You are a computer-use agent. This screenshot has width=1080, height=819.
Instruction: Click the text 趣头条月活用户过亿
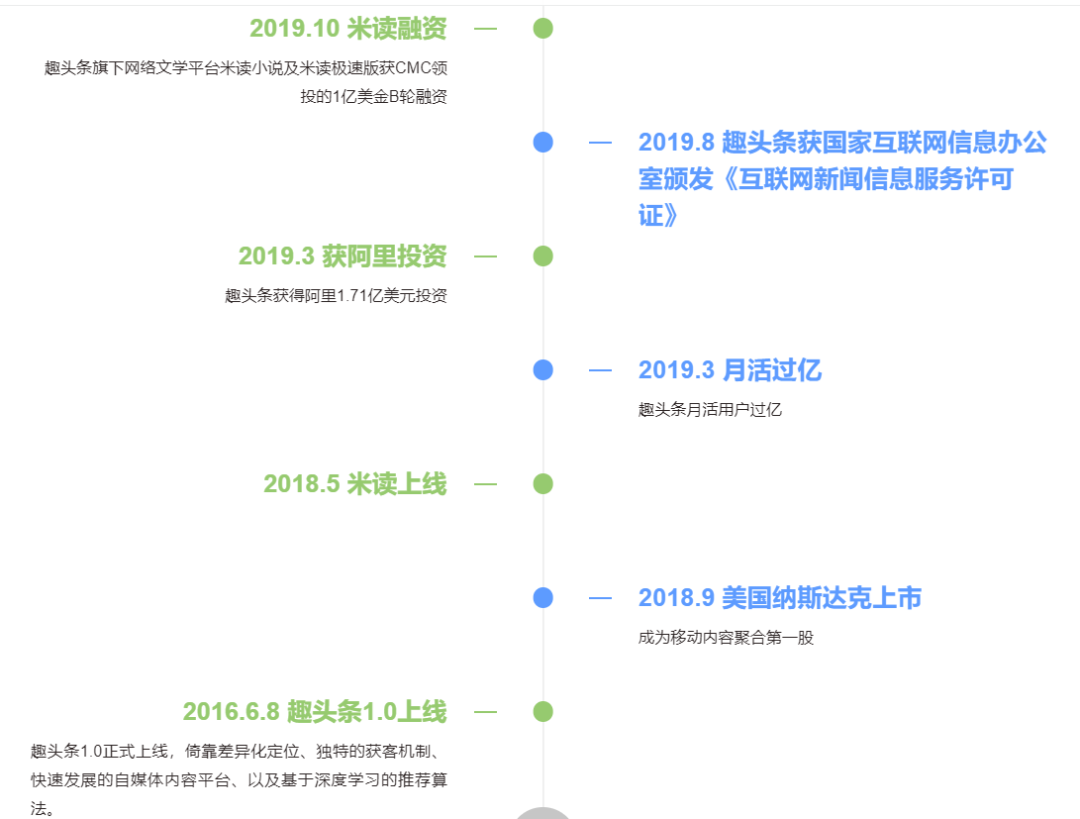709,410
